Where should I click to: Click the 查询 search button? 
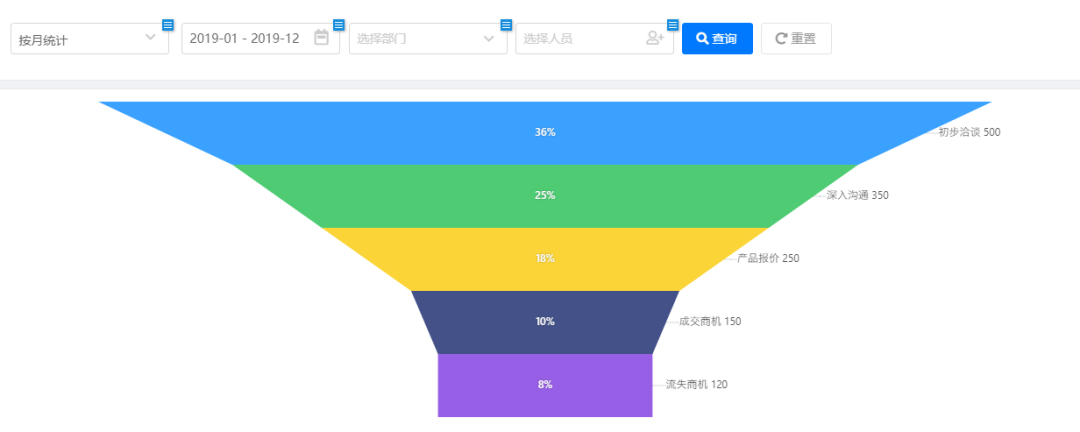click(x=716, y=39)
